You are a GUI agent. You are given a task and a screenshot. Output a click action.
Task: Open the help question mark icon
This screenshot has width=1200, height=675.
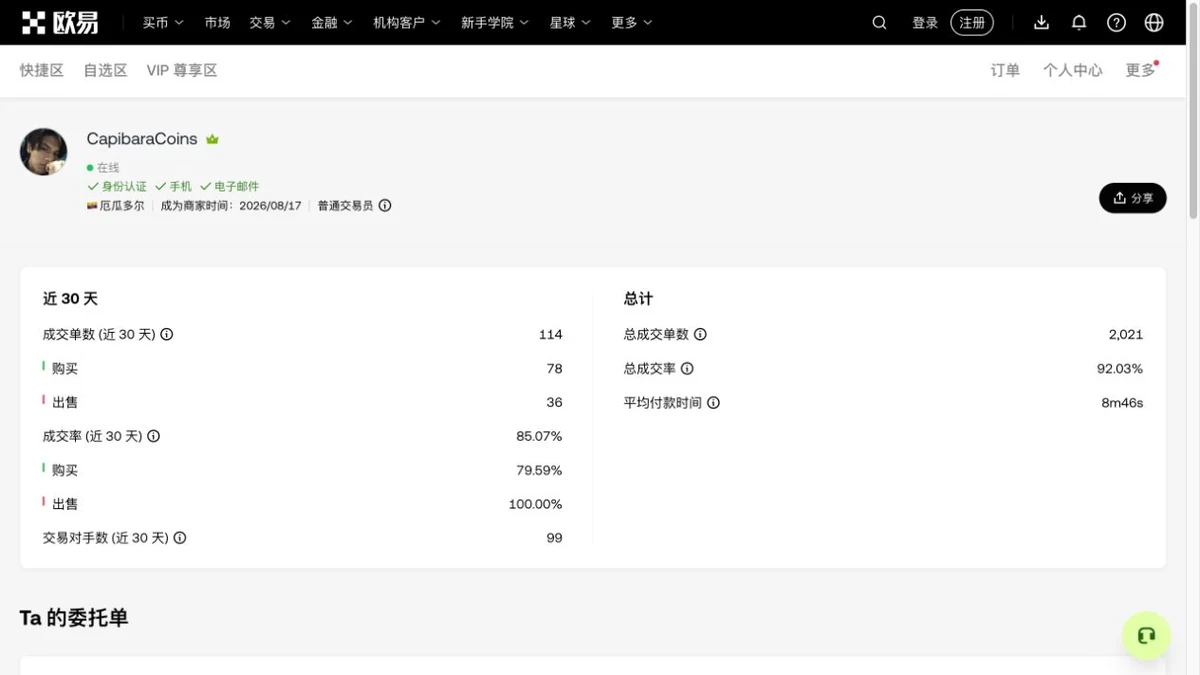click(x=1116, y=22)
